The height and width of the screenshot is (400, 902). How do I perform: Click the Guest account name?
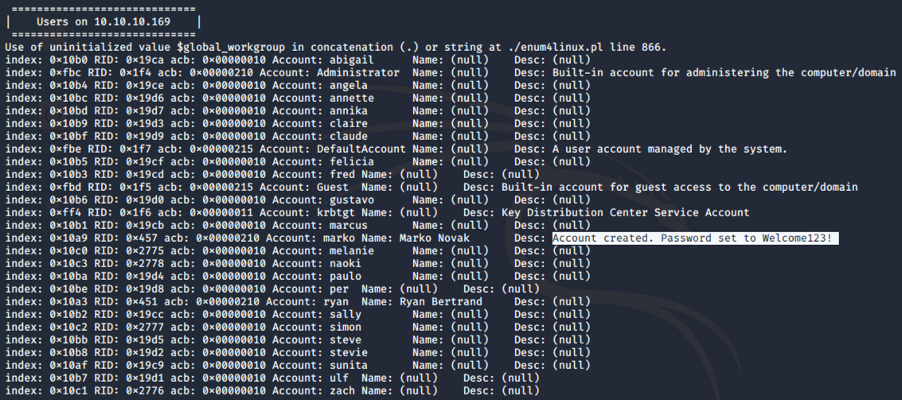click(x=332, y=187)
